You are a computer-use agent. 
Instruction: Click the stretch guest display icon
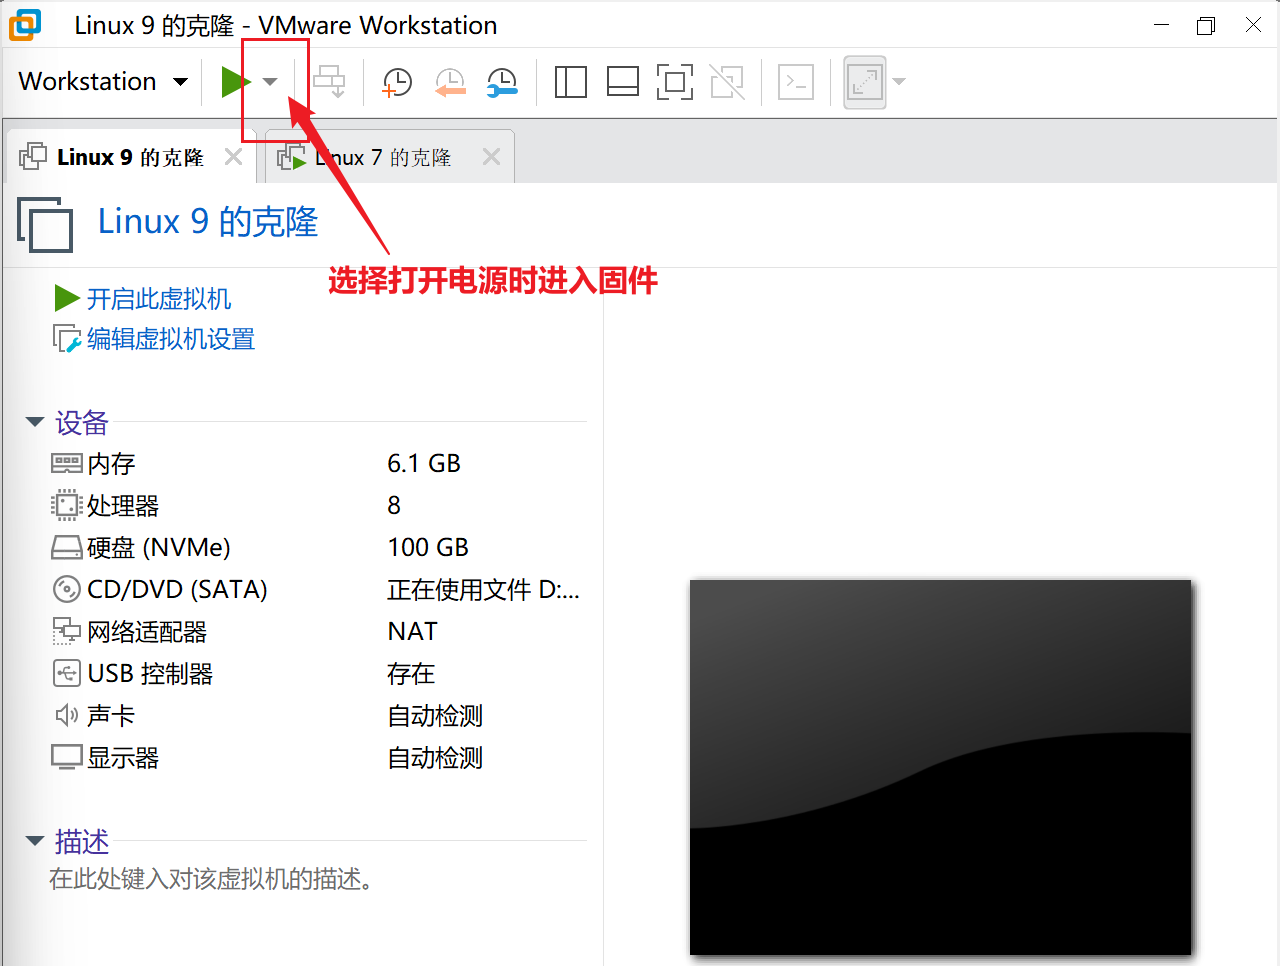tap(865, 82)
